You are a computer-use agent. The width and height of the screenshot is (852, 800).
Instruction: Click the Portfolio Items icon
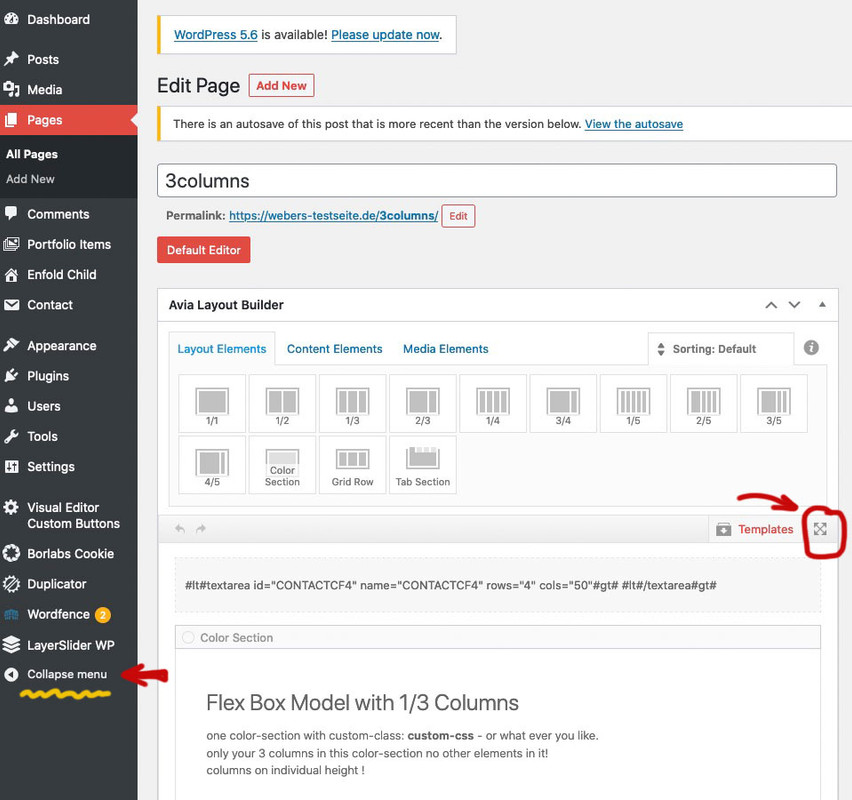pyautogui.click(x=11, y=244)
